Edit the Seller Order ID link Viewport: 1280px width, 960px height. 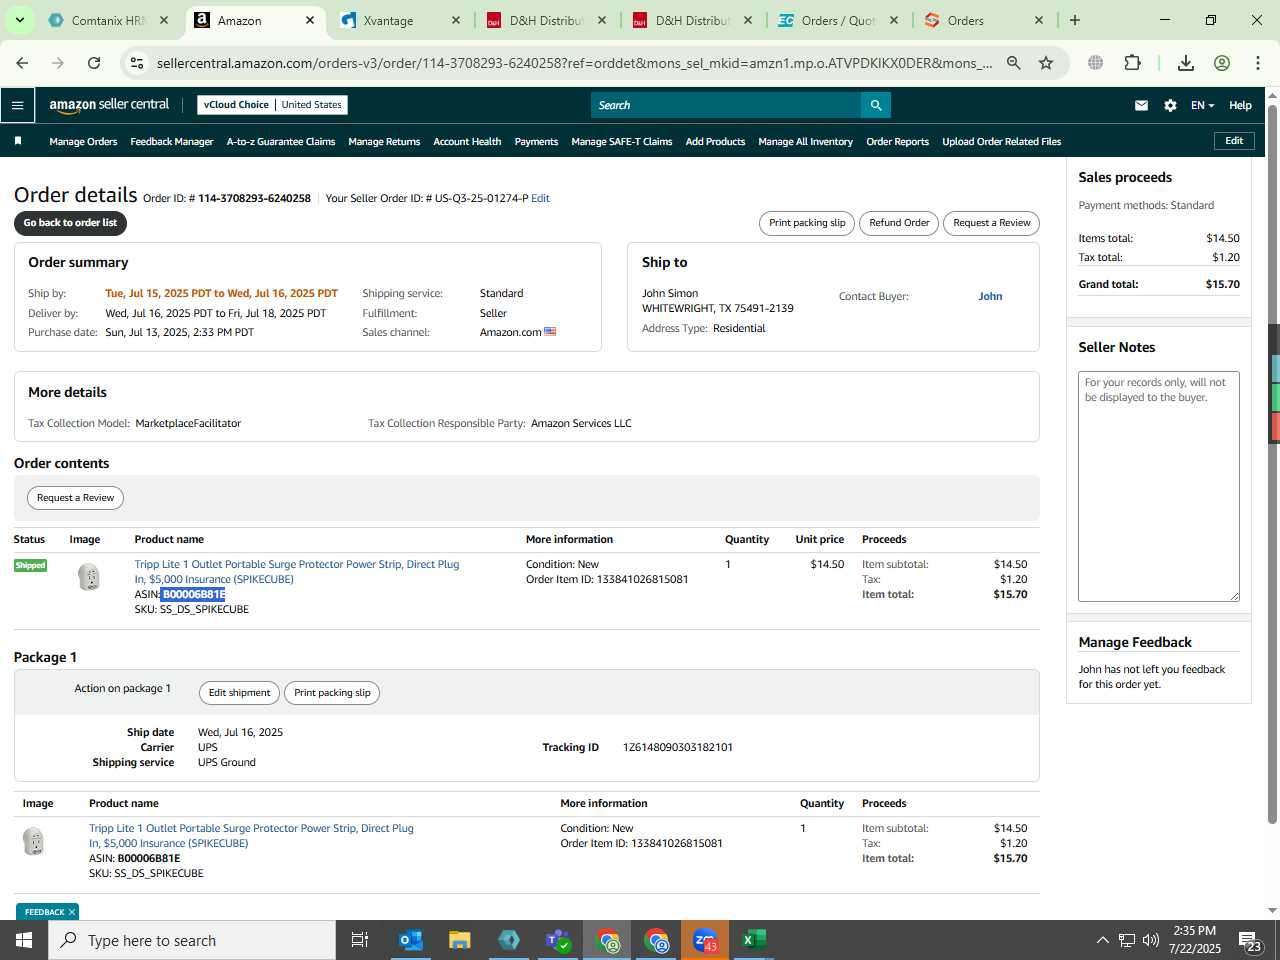coord(540,198)
